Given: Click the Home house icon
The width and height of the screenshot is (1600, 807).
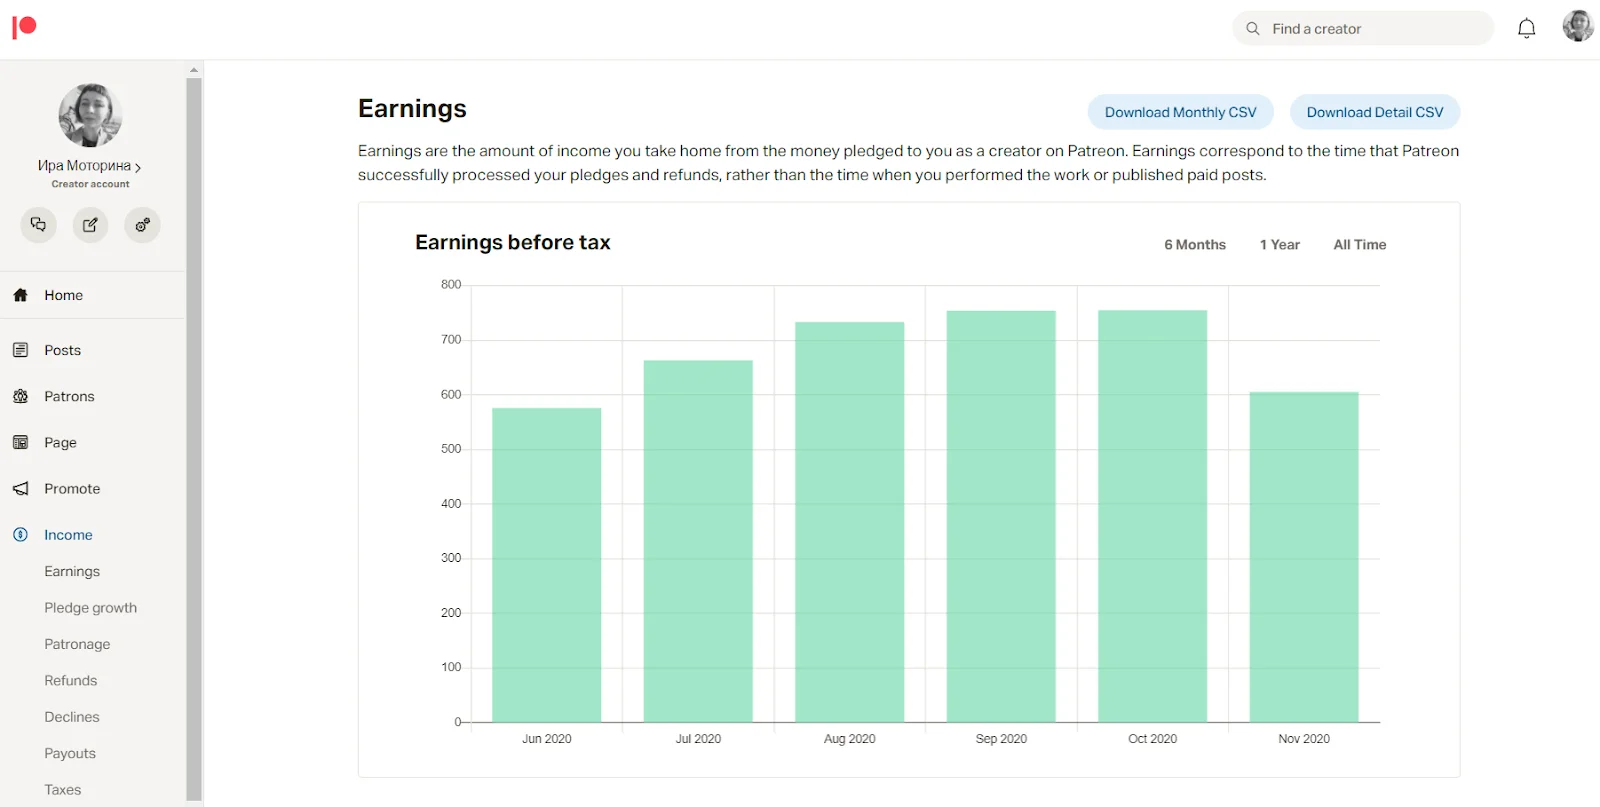Looking at the screenshot, I should (x=20, y=295).
